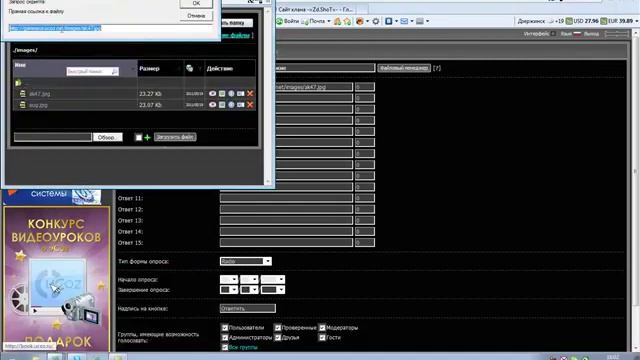Select the ak47.jpg file row

(x=134, y=93)
